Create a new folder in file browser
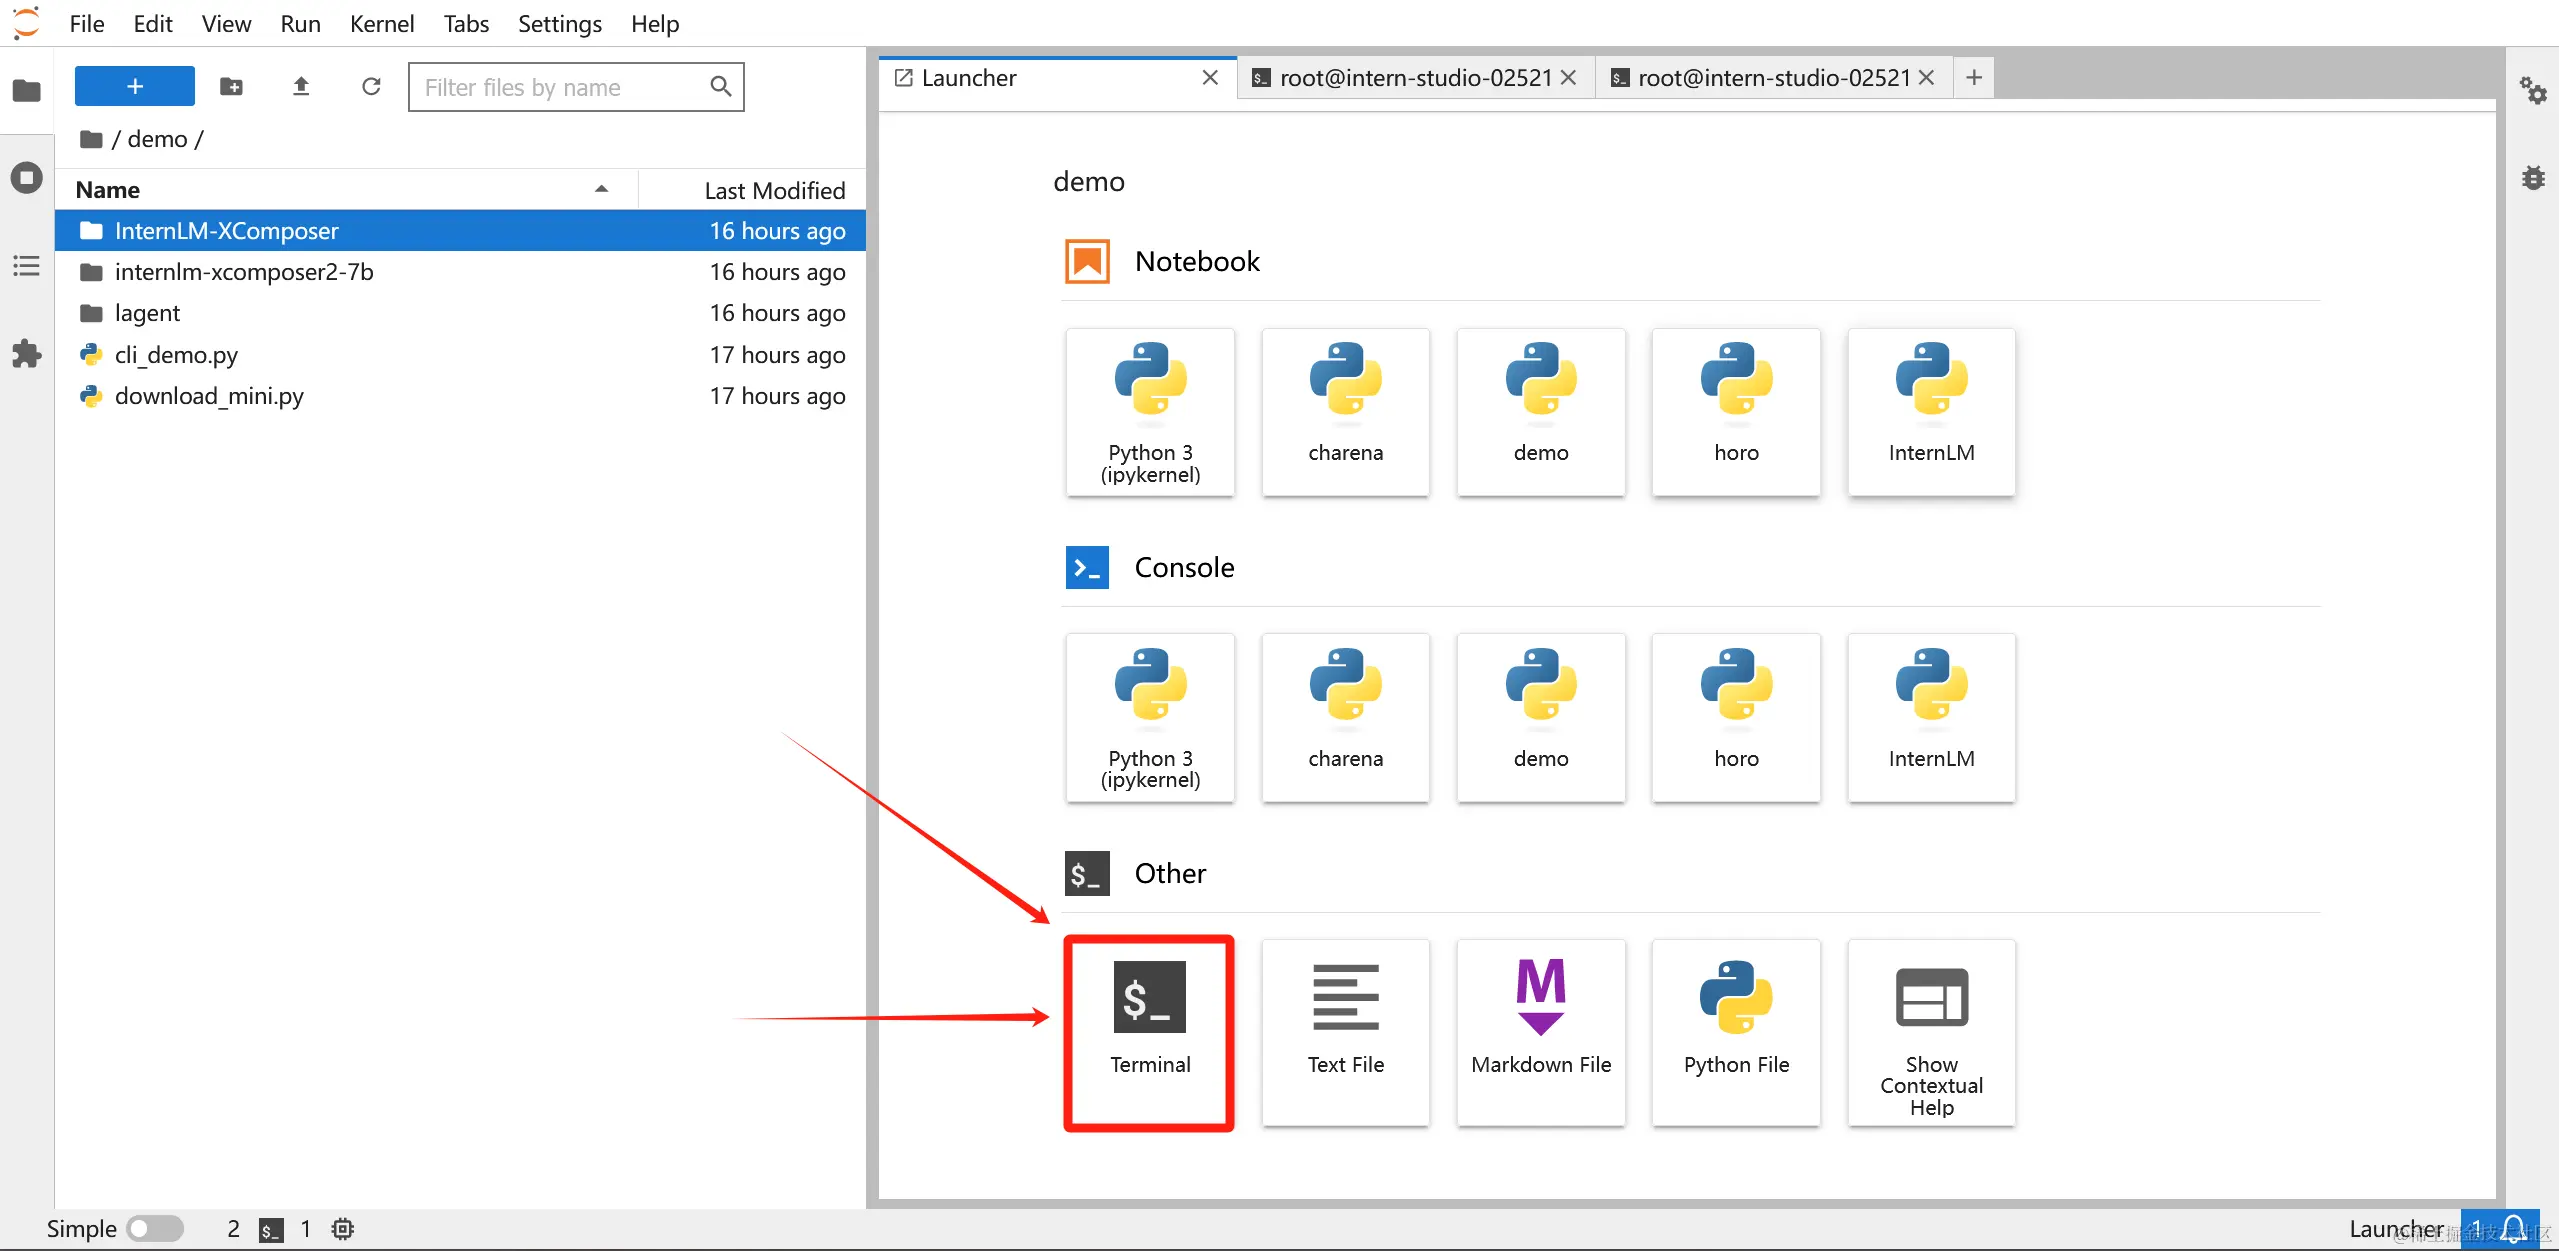This screenshot has height=1251, width=2559. click(231, 87)
